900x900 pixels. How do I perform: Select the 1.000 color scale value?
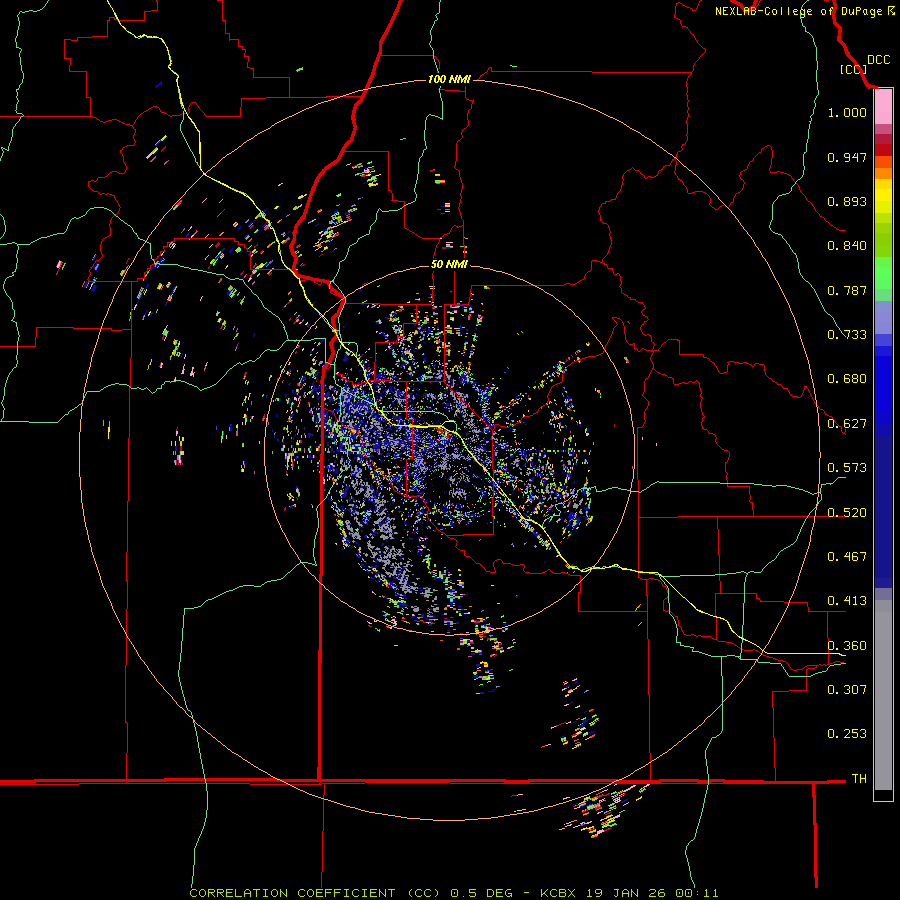(x=847, y=112)
